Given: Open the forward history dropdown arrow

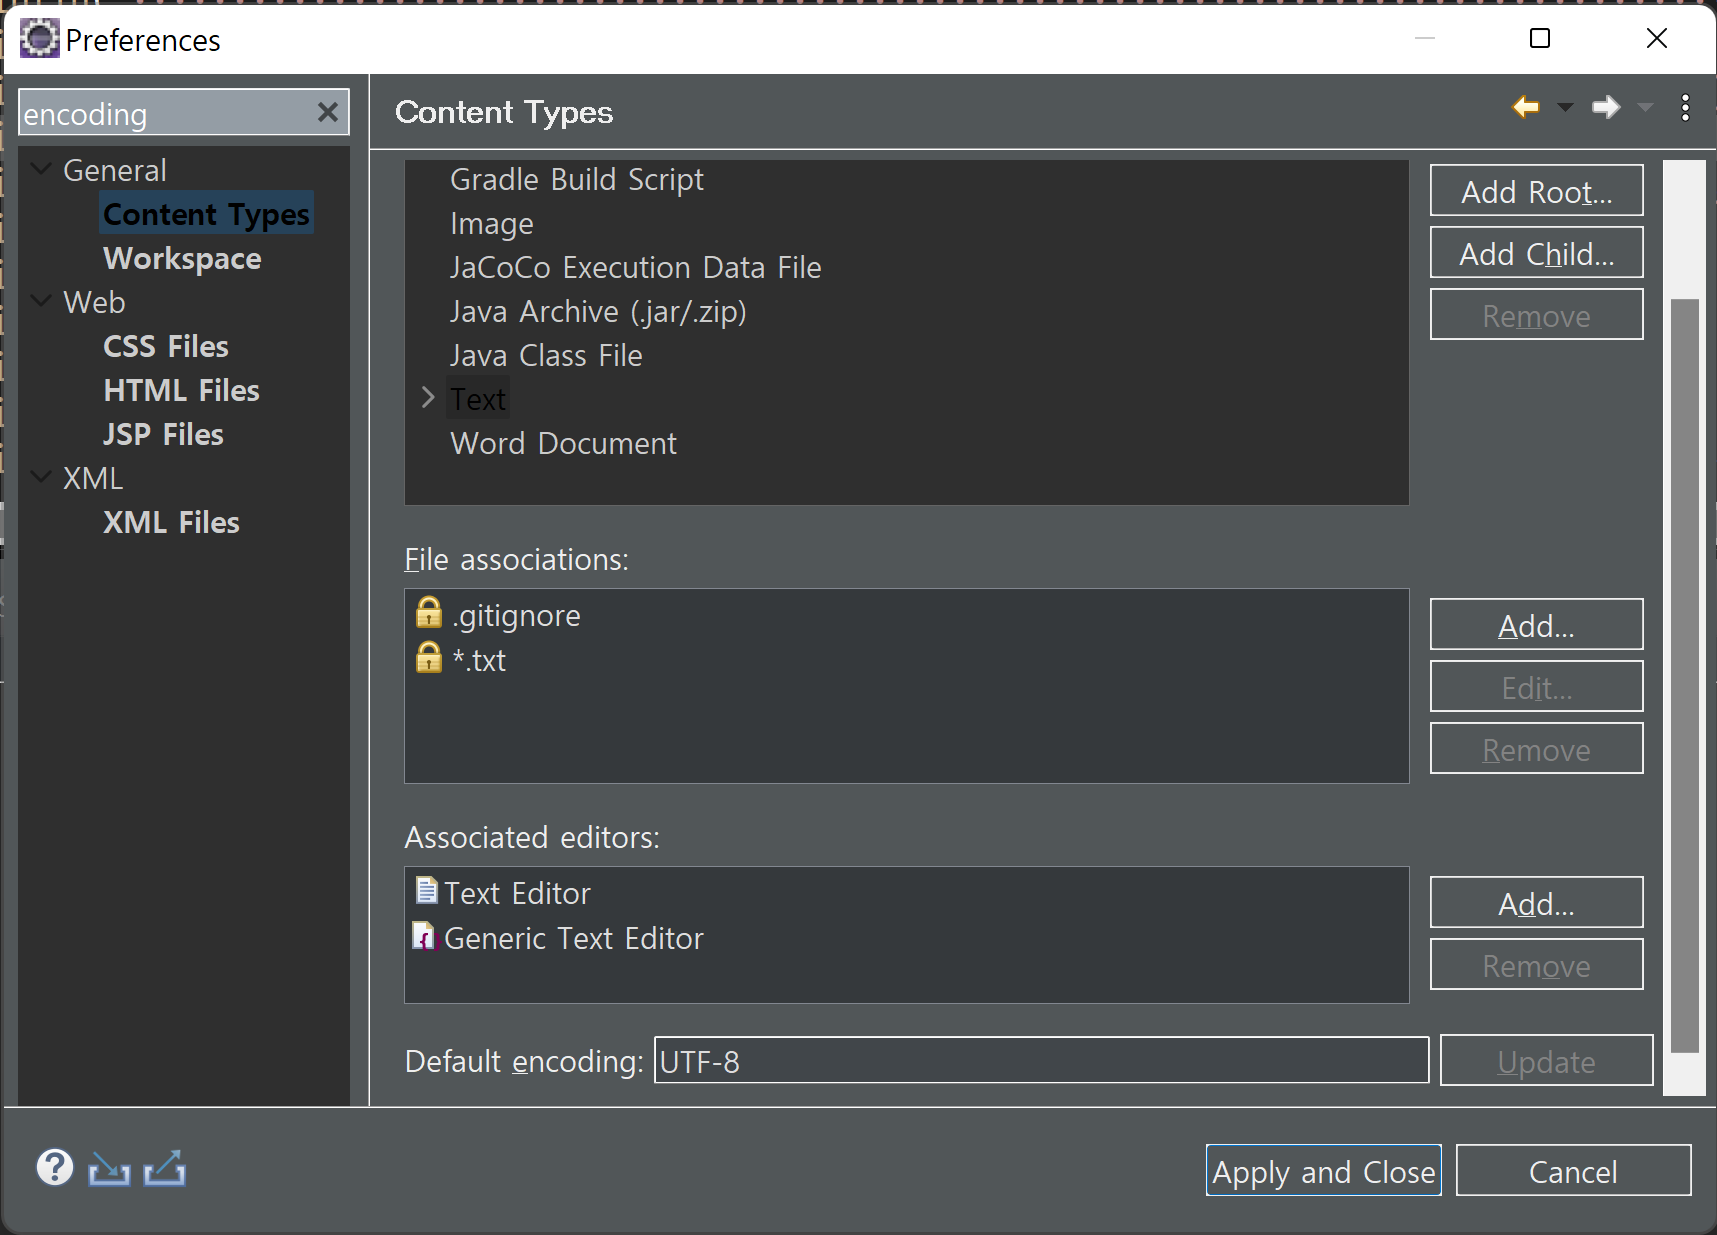Looking at the screenshot, I should pos(1645,107).
